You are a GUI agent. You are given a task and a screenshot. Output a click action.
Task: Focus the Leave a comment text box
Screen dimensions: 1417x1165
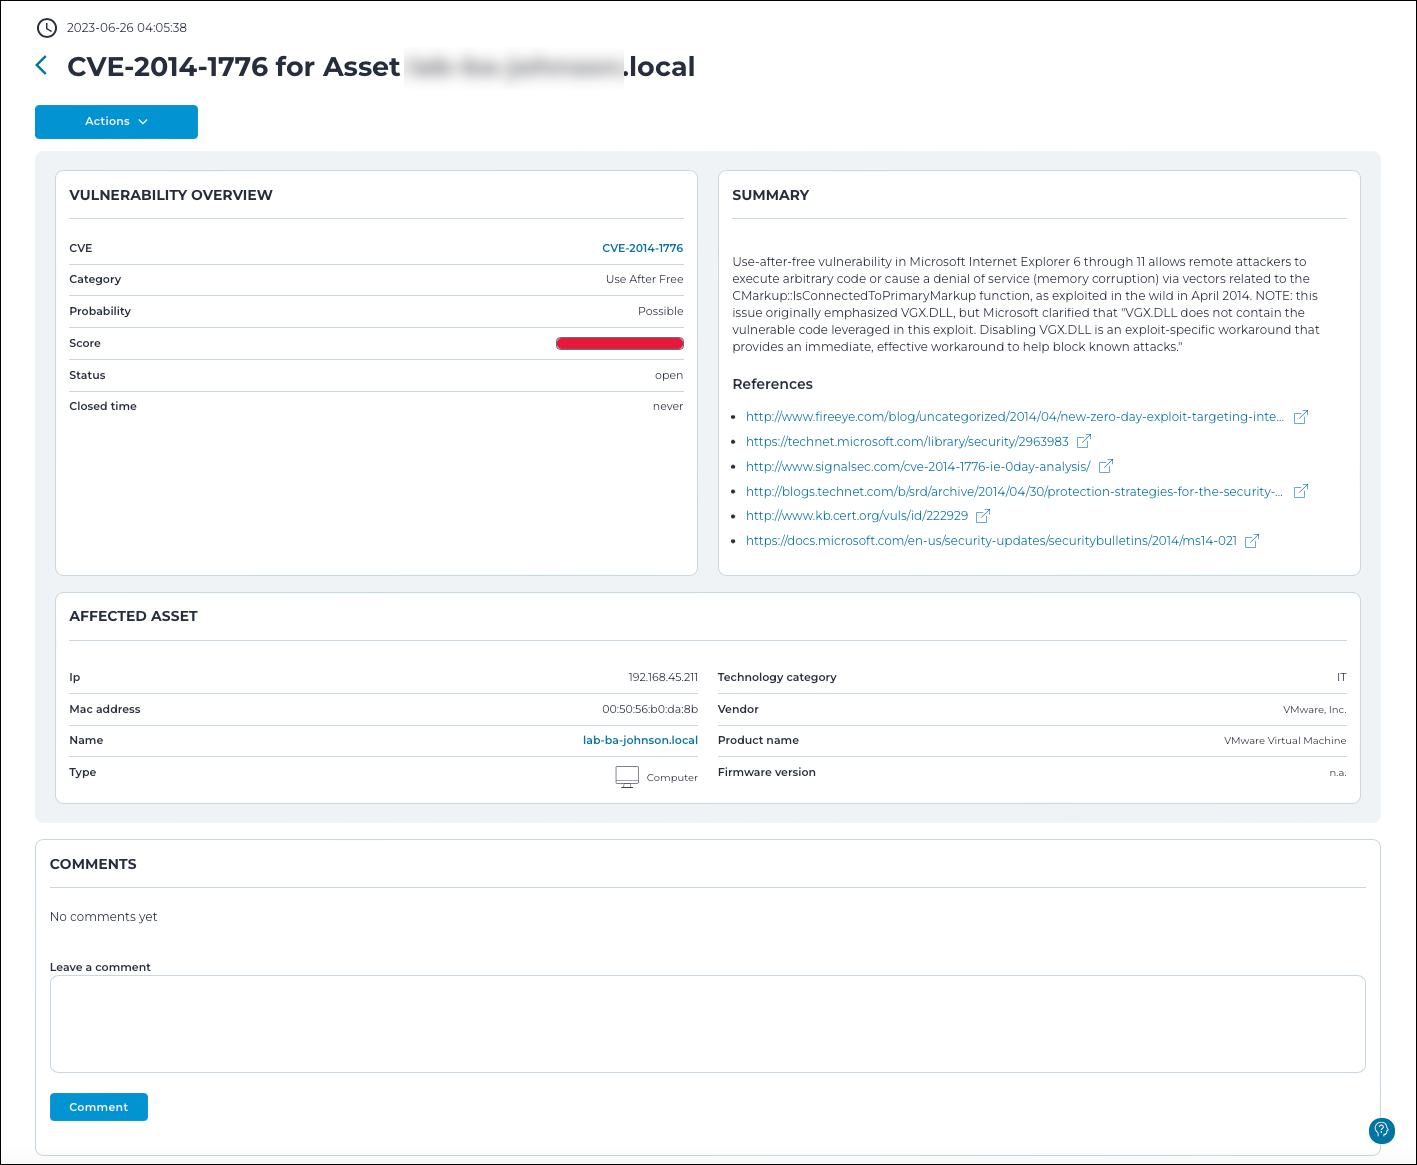[x=708, y=1024]
